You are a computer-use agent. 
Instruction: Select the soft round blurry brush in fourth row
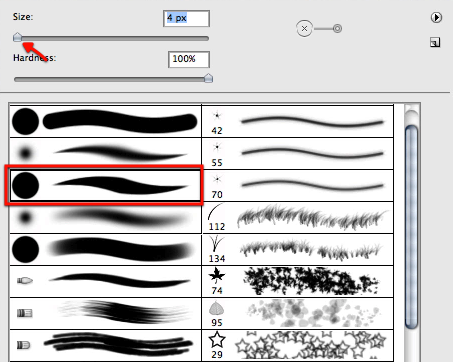pos(105,217)
